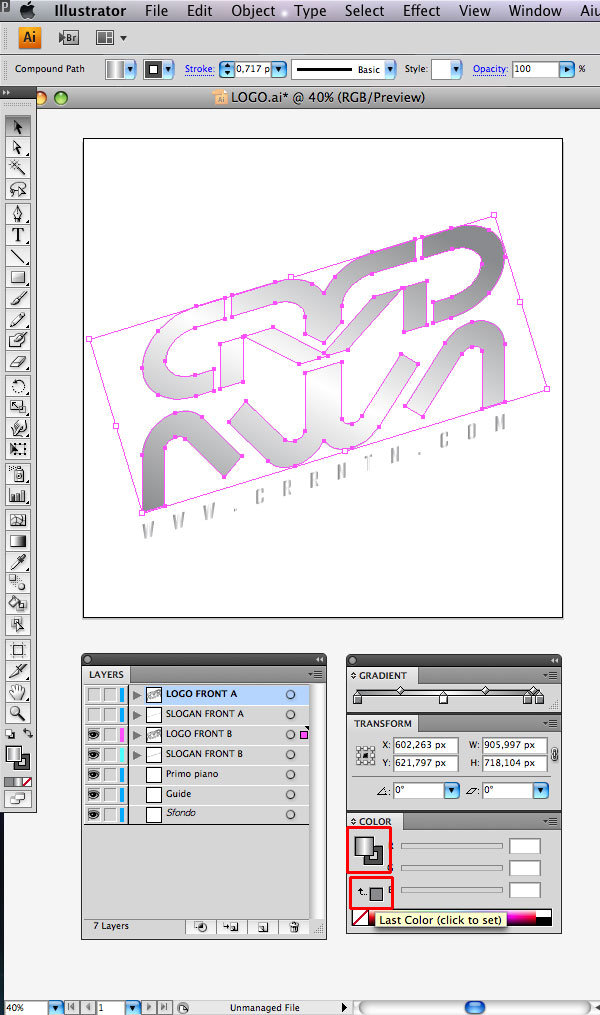Open the Window menu
600x1015 pixels.
[x=535, y=11]
